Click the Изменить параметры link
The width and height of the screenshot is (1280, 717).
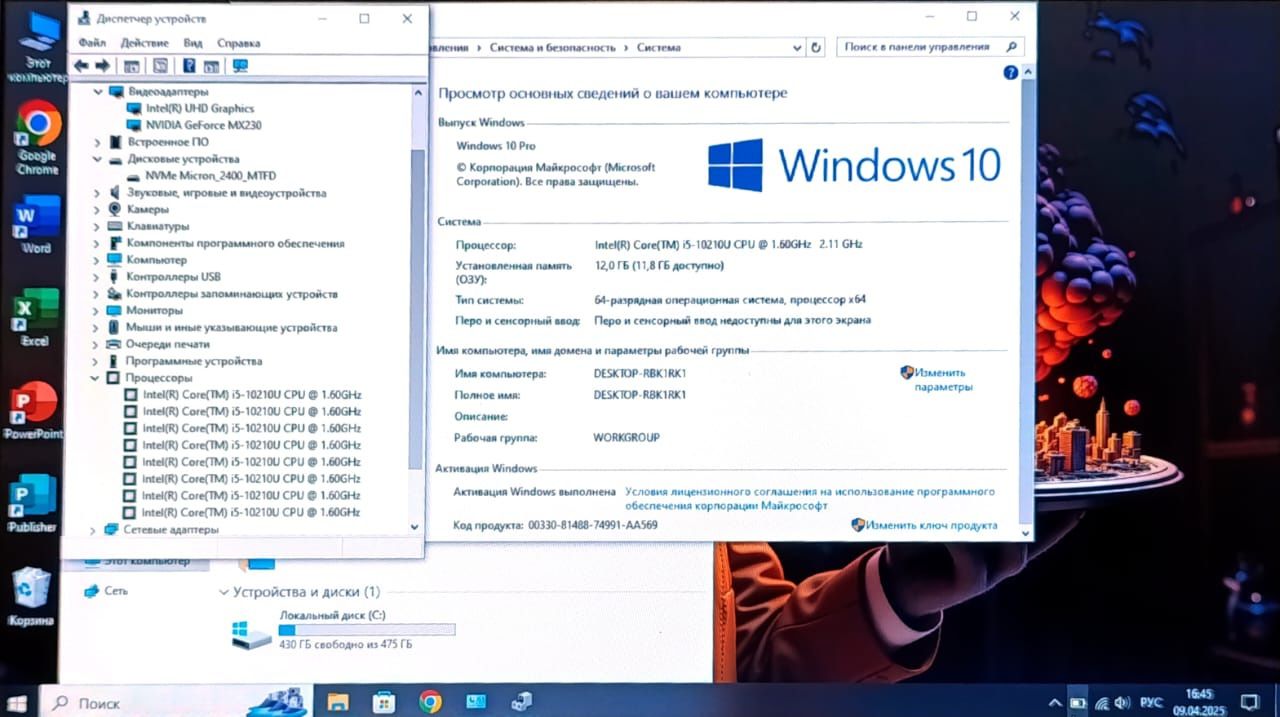click(942, 379)
